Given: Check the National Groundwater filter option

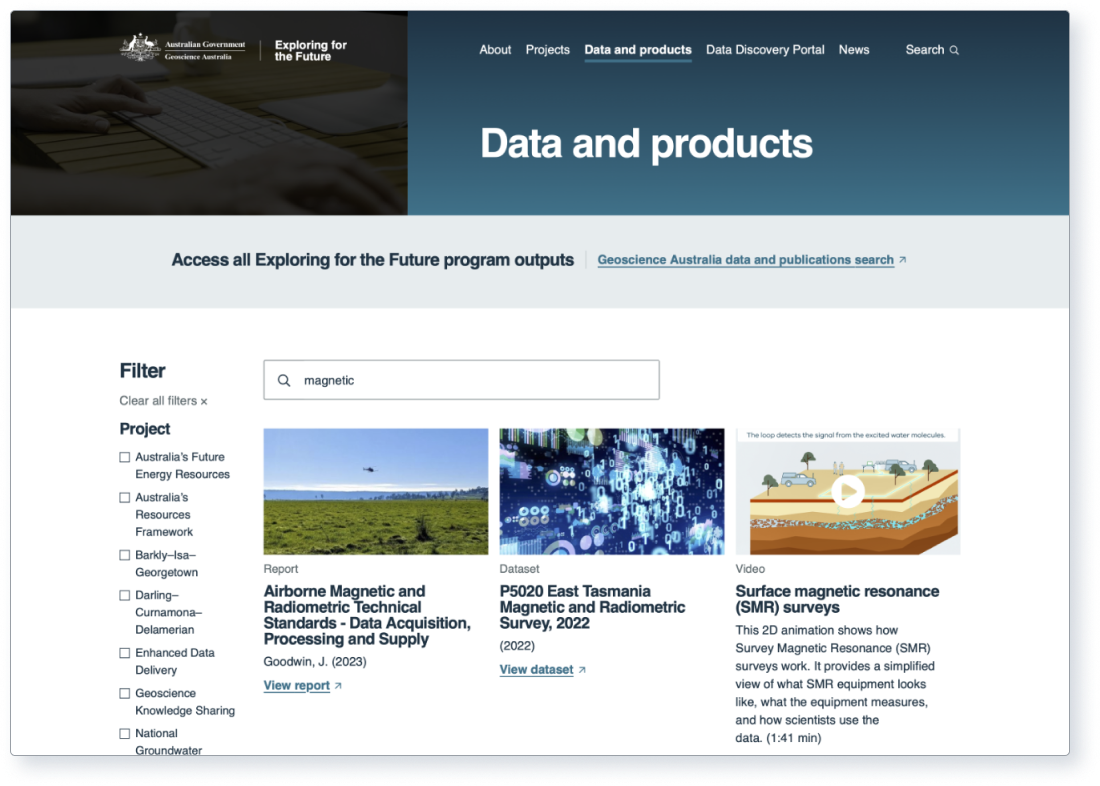Looking at the screenshot, I should tap(124, 732).
